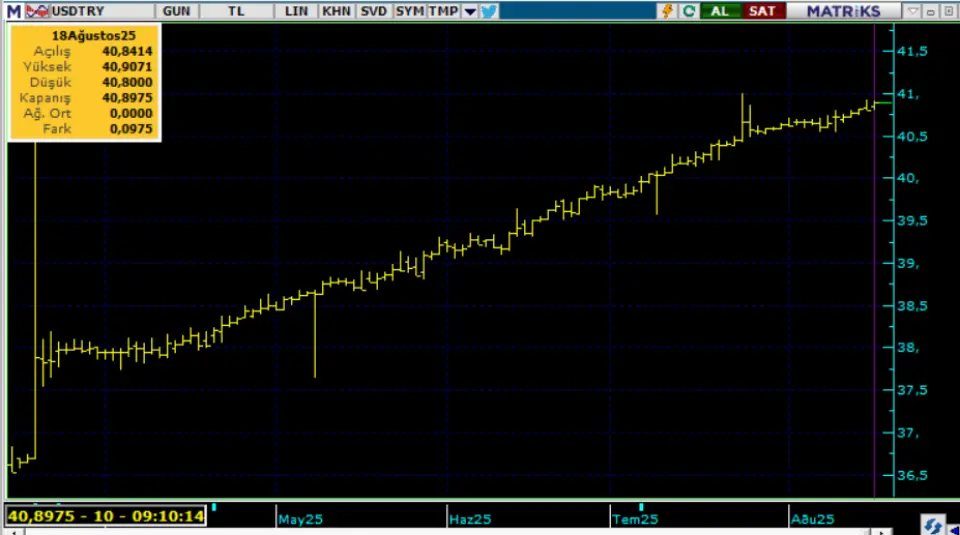Select the Yüksek value 40,9071
Viewport: 960px width, 535px height.
click(x=127, y=67)
